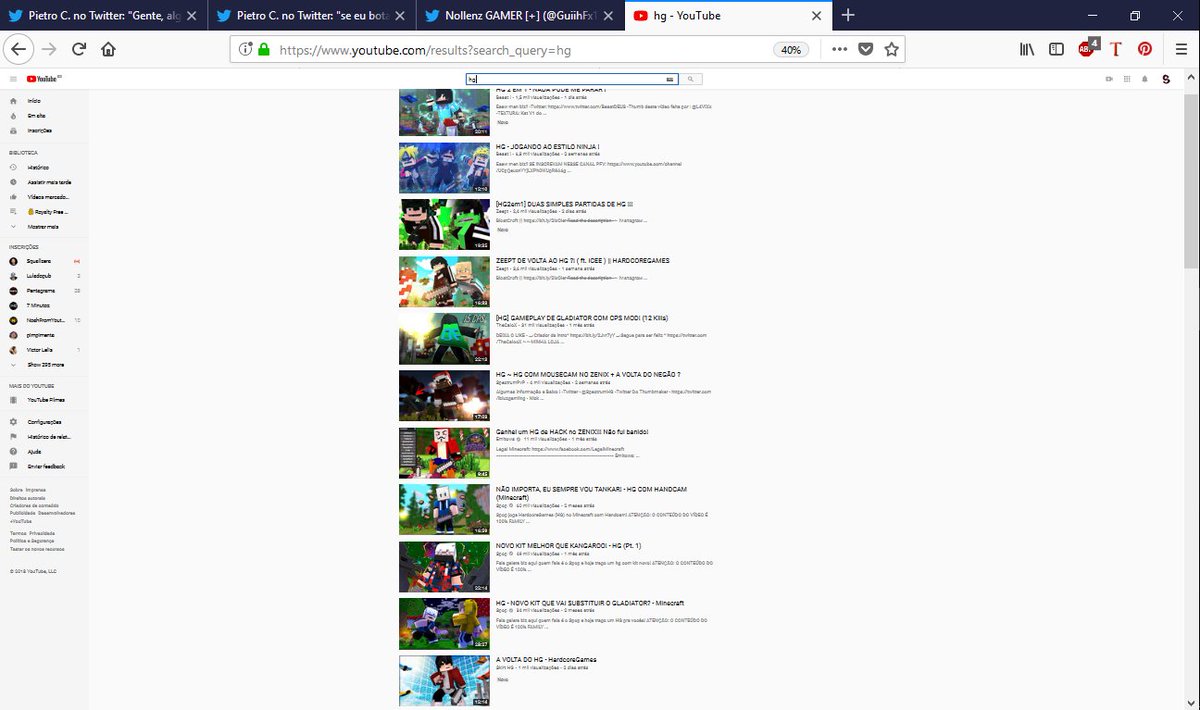
Task: Open Inscrições in the sidebar top section
Action: coord(39,130)
